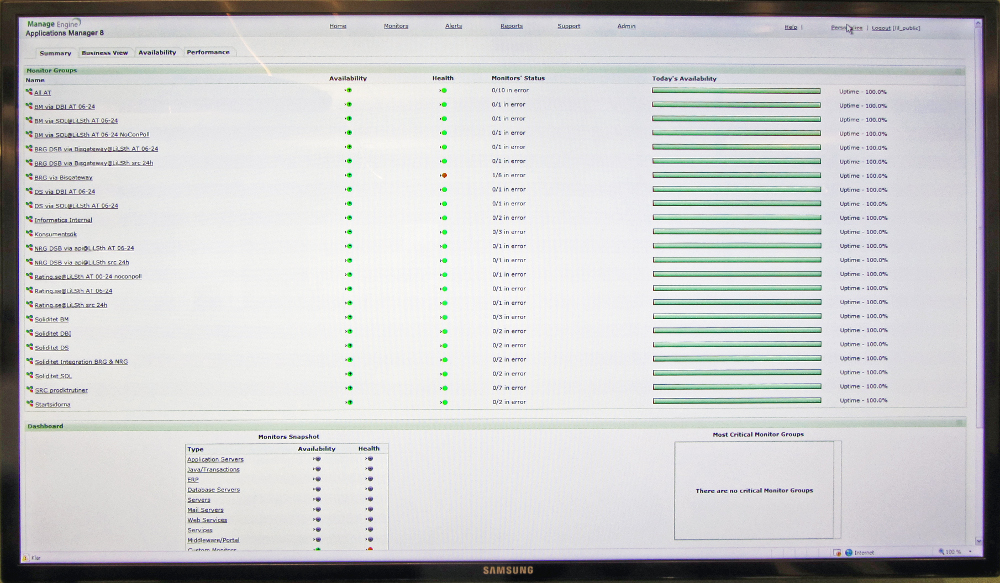Click the Help link

791,27
